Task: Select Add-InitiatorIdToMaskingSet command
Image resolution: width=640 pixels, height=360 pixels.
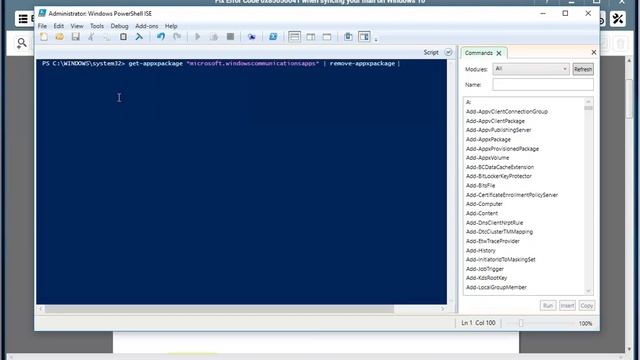Action: pyautogui.click(x=500, y=259)
